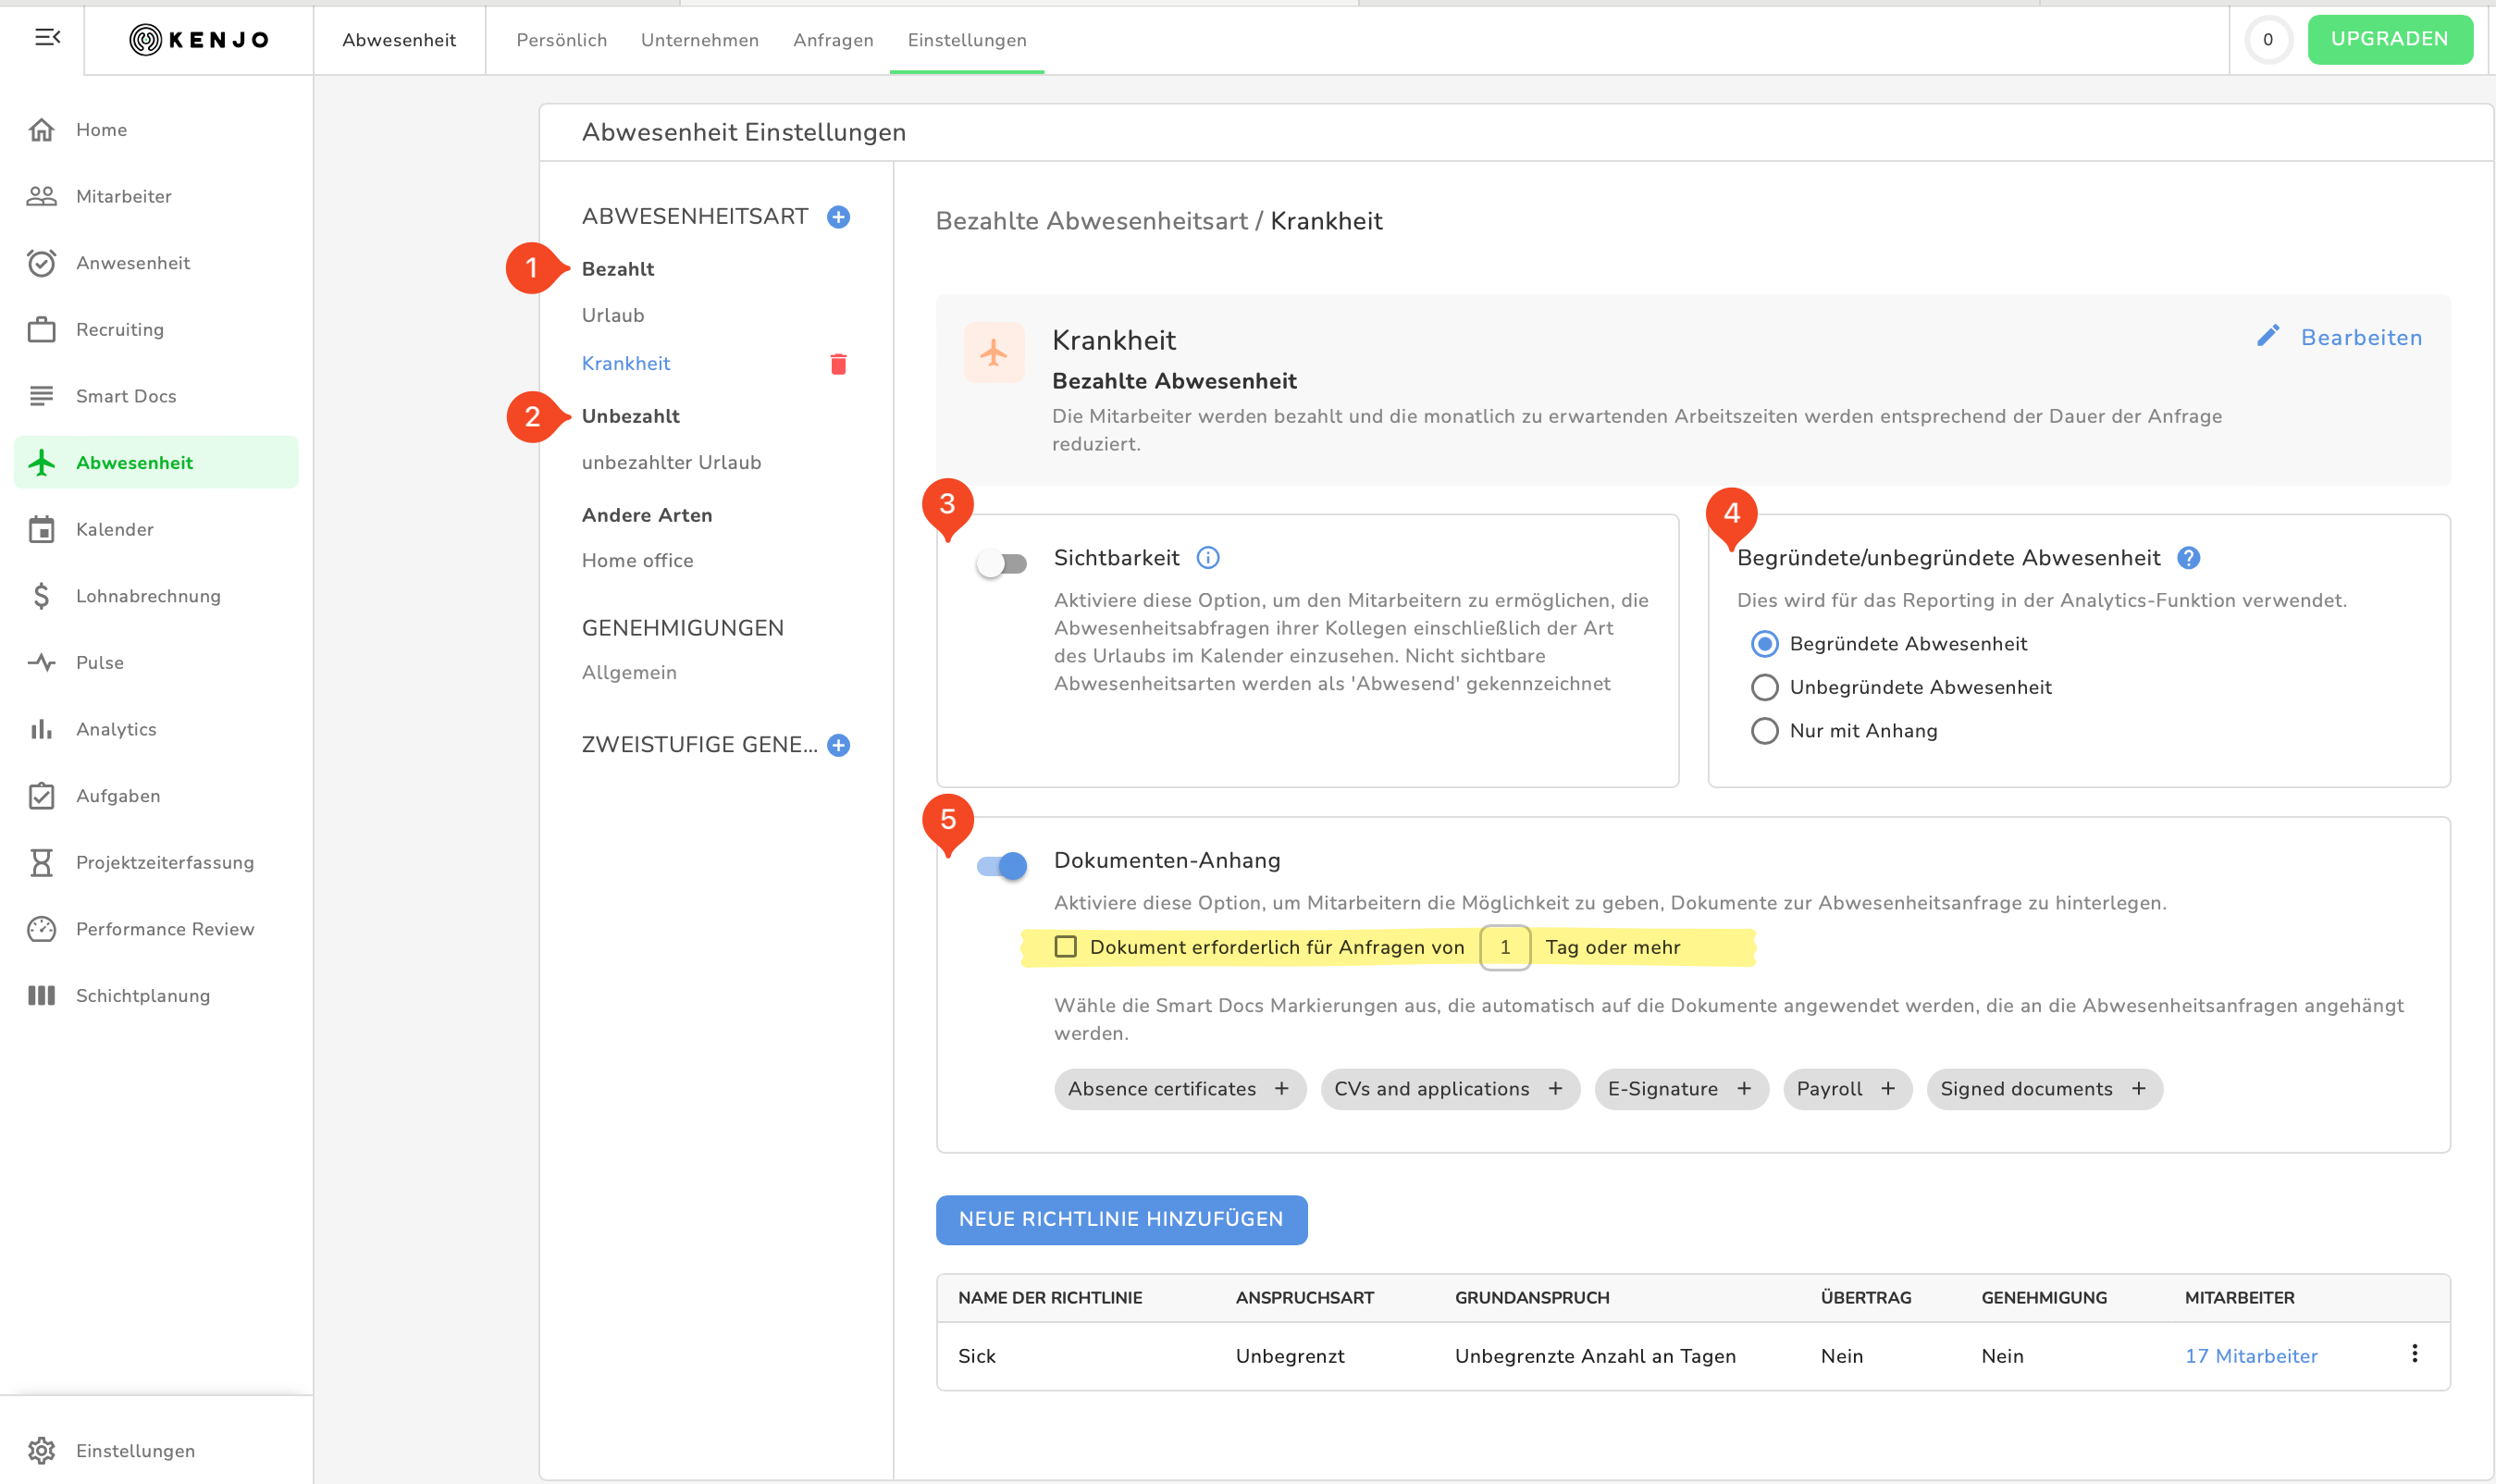Disable the Dokumenten-Anhang toggle
The width and height of the screenshot is (2496, 1484).
coord(1001,866)
